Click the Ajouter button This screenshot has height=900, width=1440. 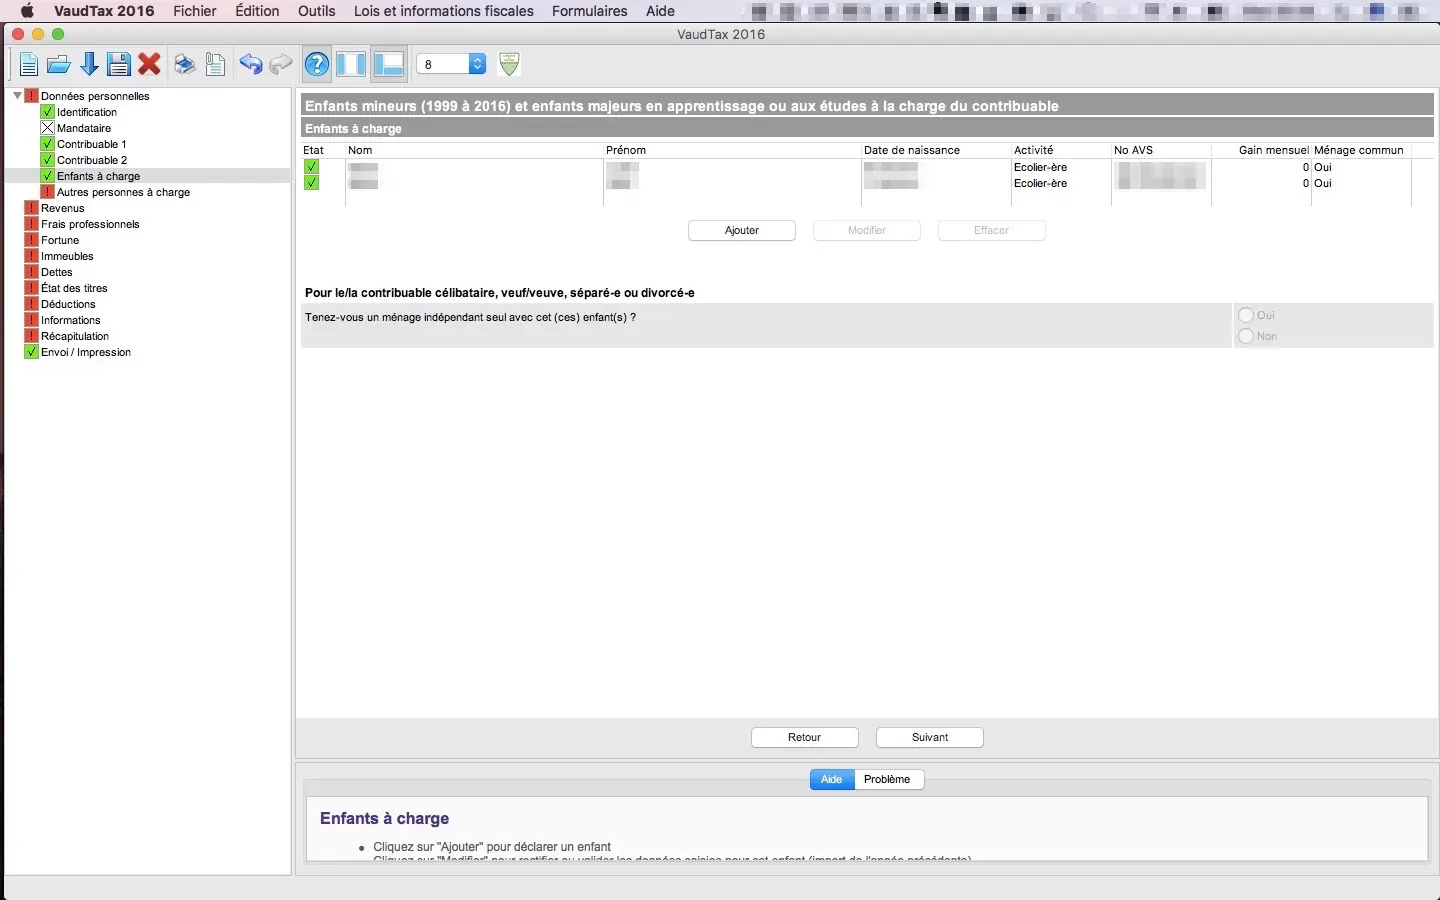tap(742, 230)
